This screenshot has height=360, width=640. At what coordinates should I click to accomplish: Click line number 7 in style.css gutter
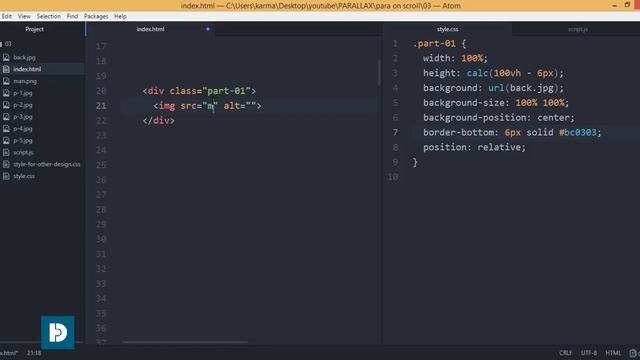pyautogui.click(x=395, y=132)
